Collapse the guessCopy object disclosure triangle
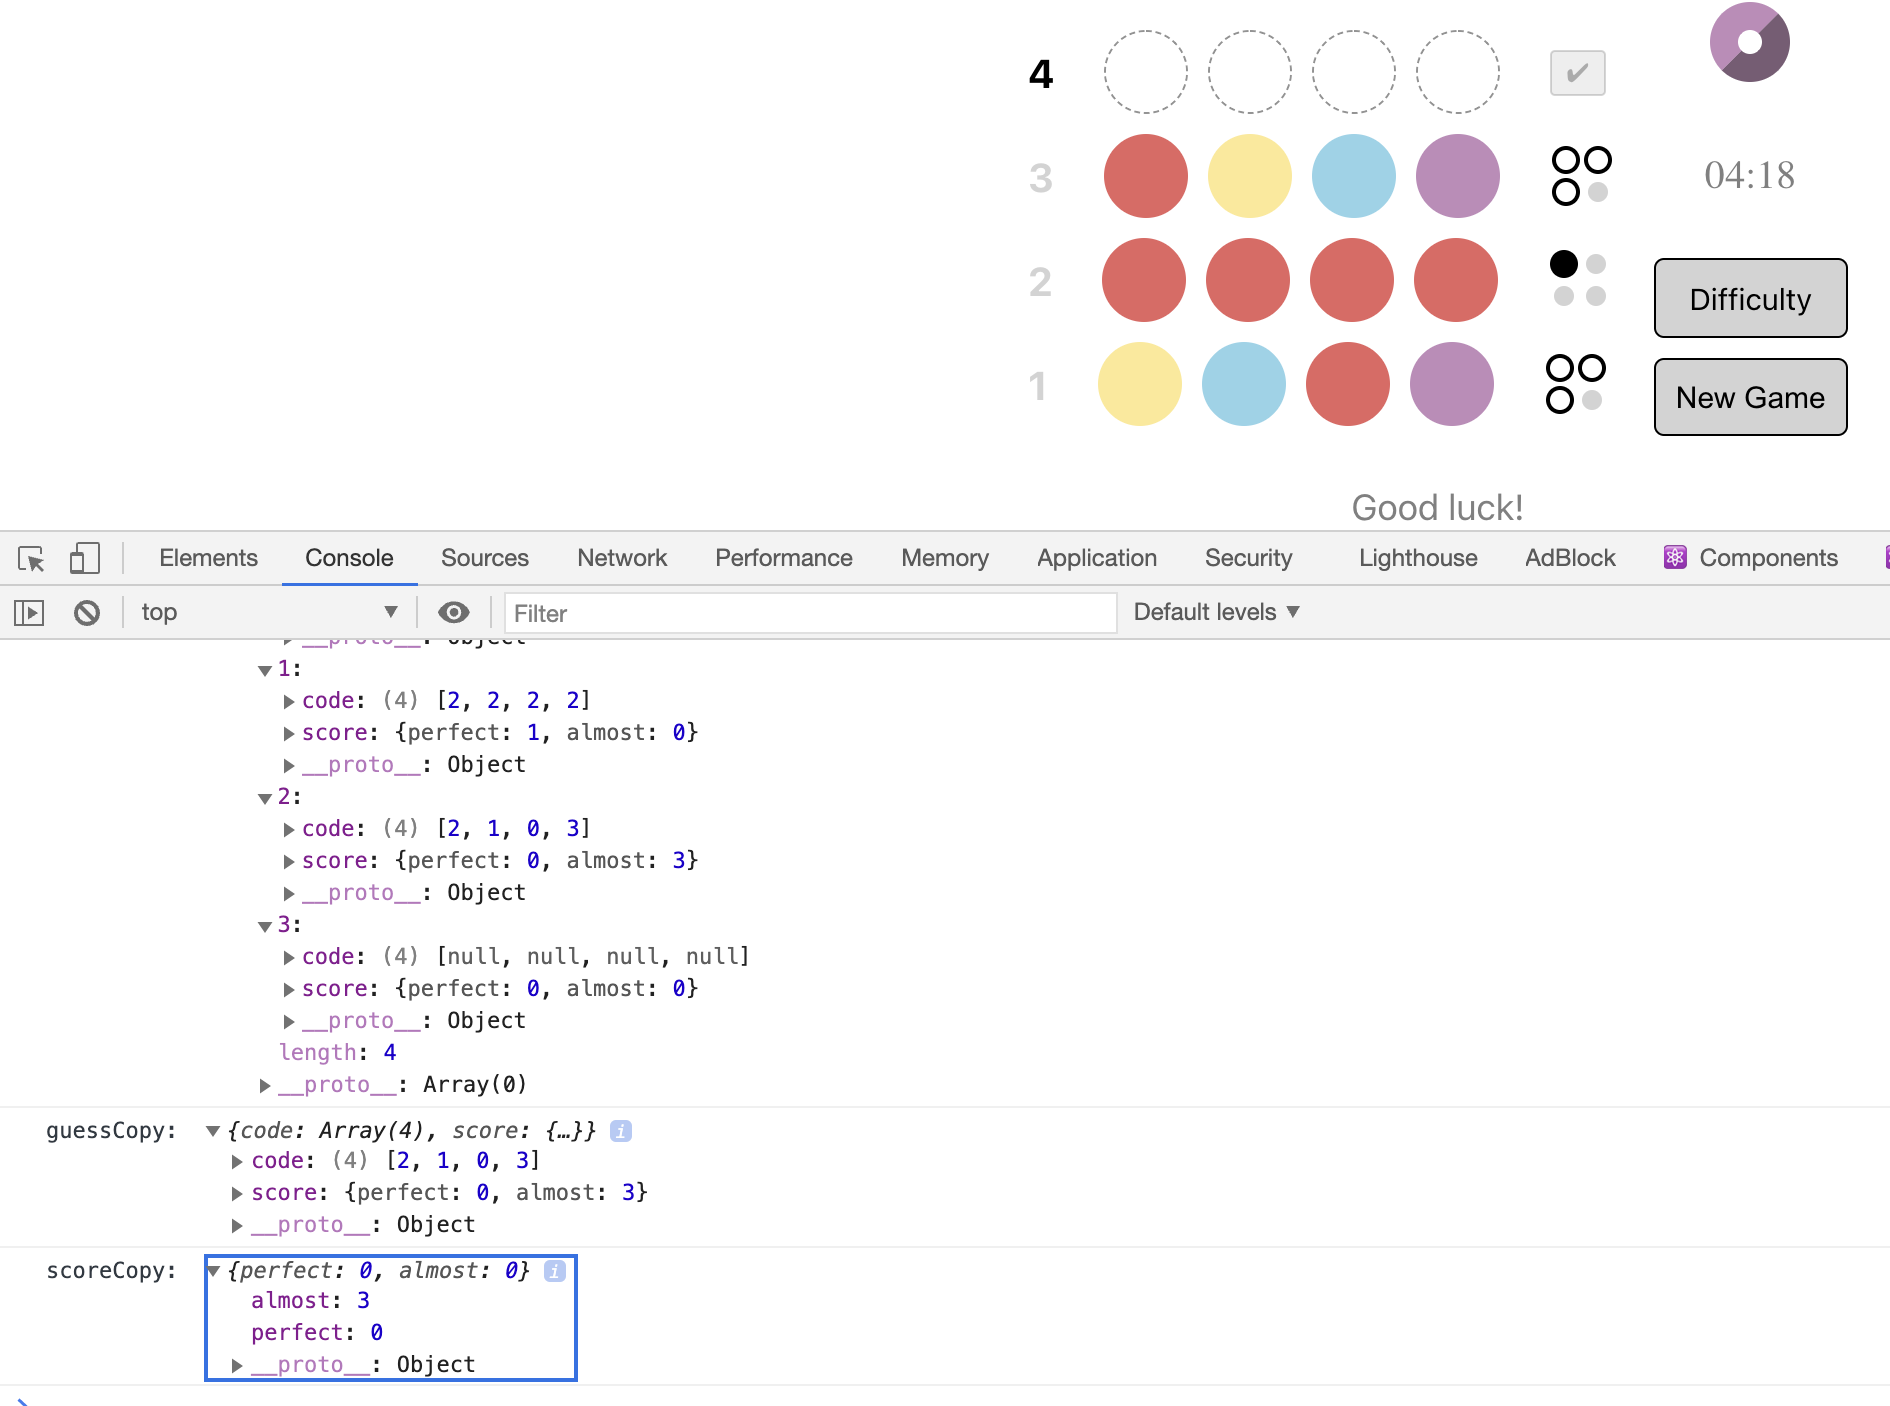 211,1131
